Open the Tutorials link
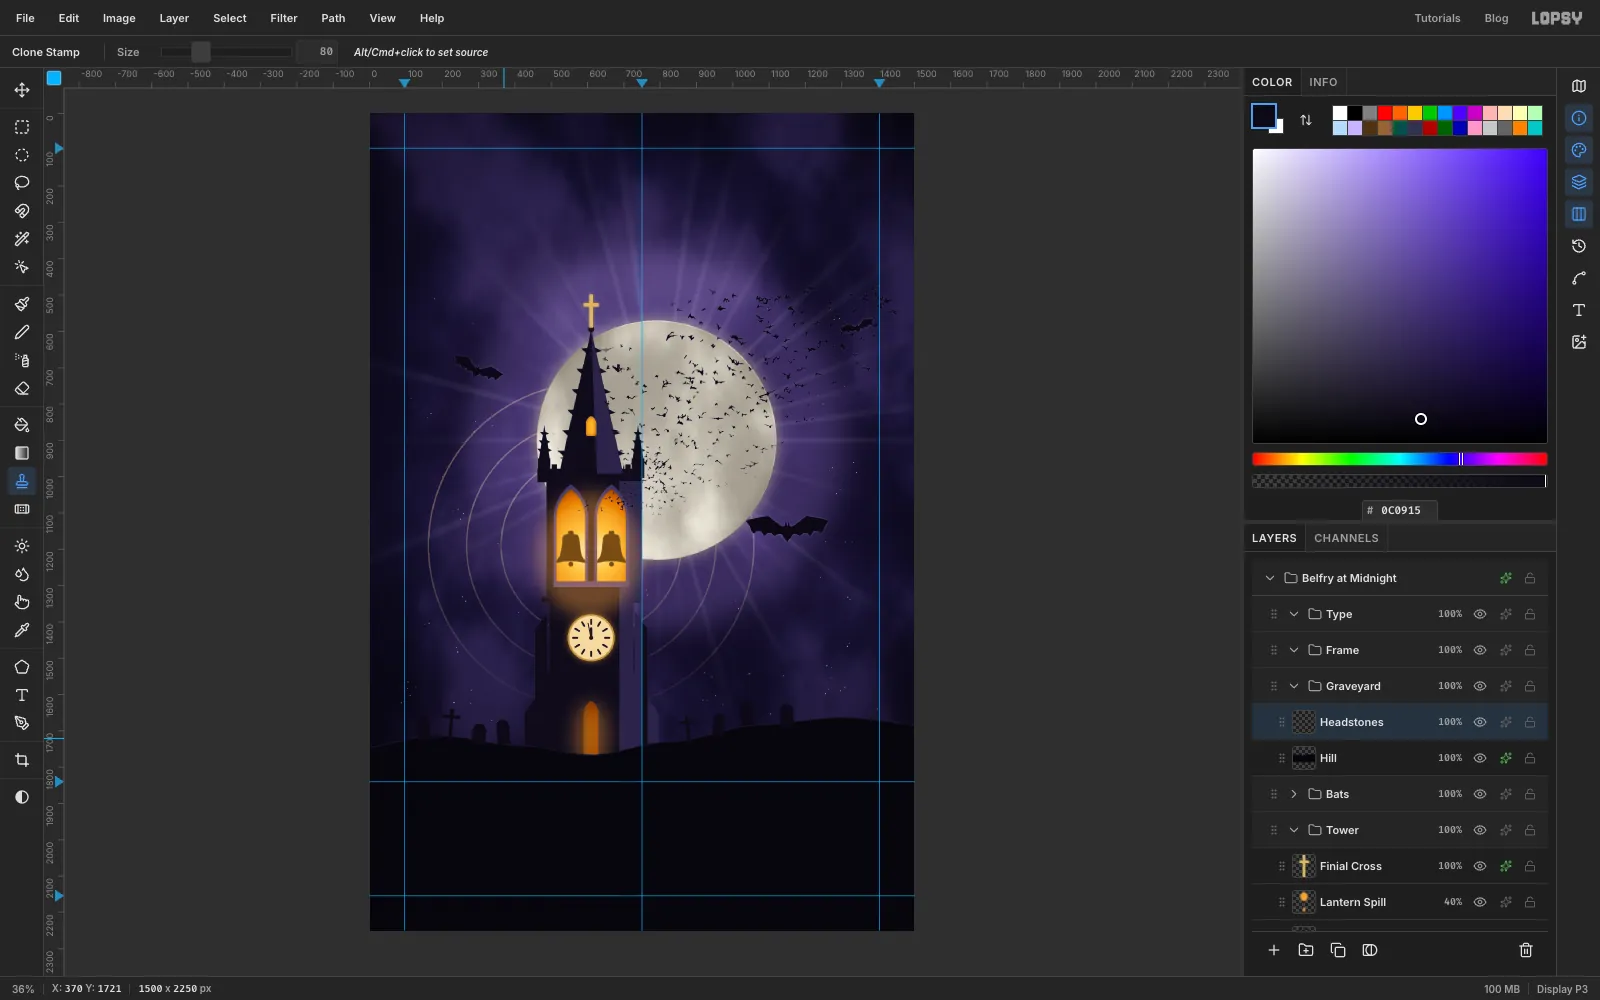Image resolution: width=1600 pixels, height=1000 pixels. (1437, 18)
